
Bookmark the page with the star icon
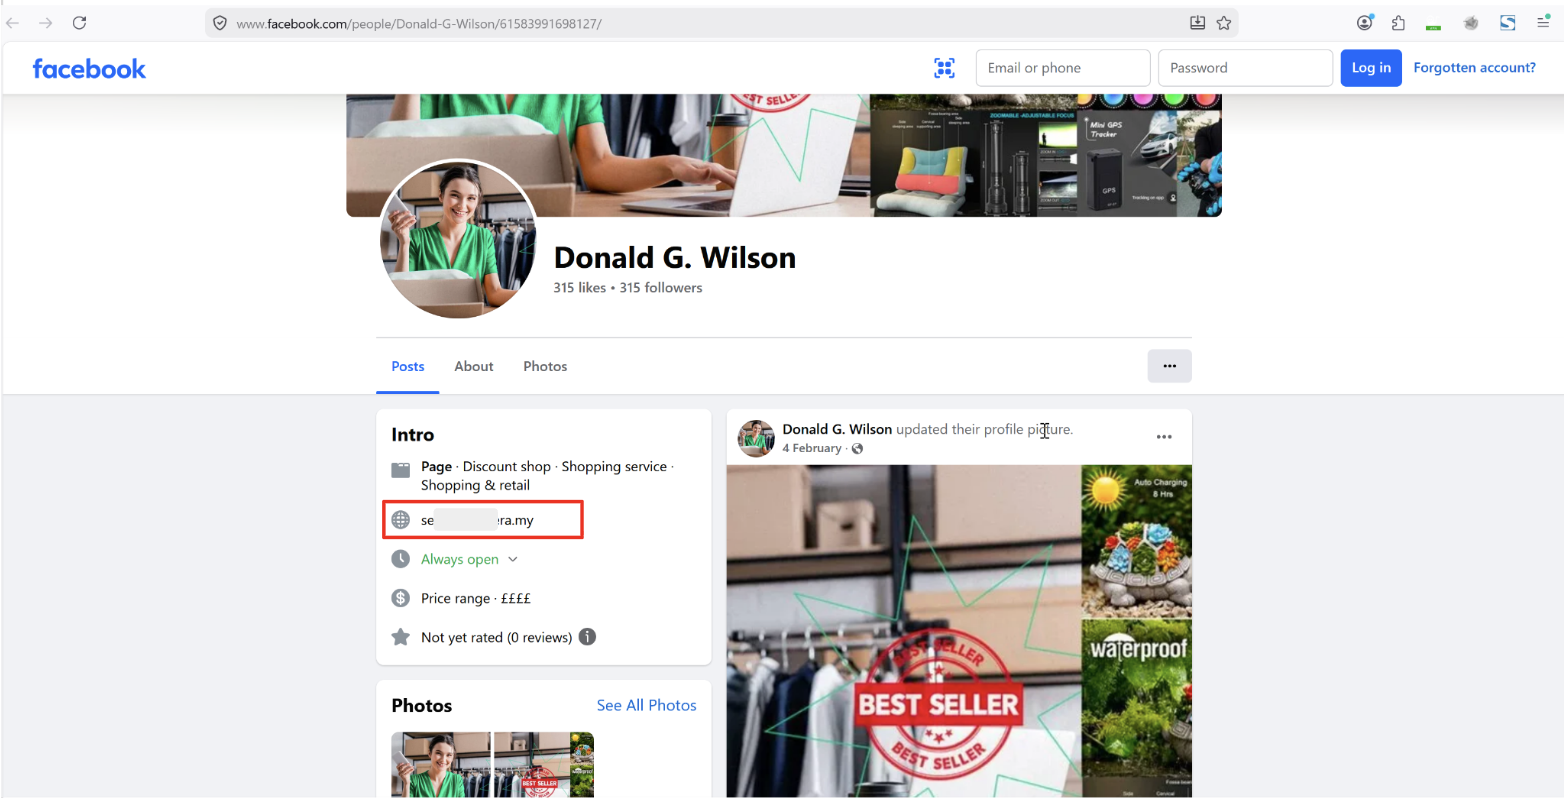pos(1224,23)
